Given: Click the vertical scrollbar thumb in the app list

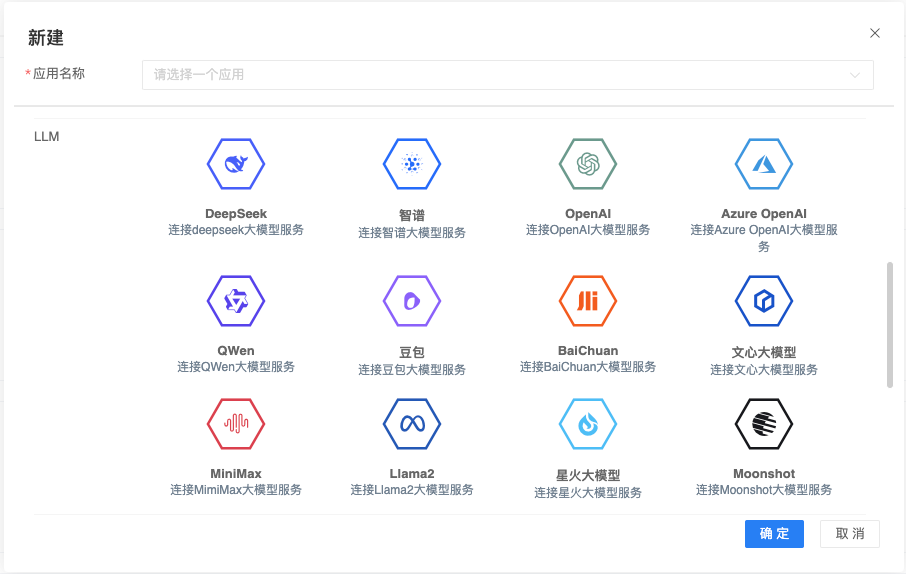Looking at the screenshot, I should pos(890,325).
